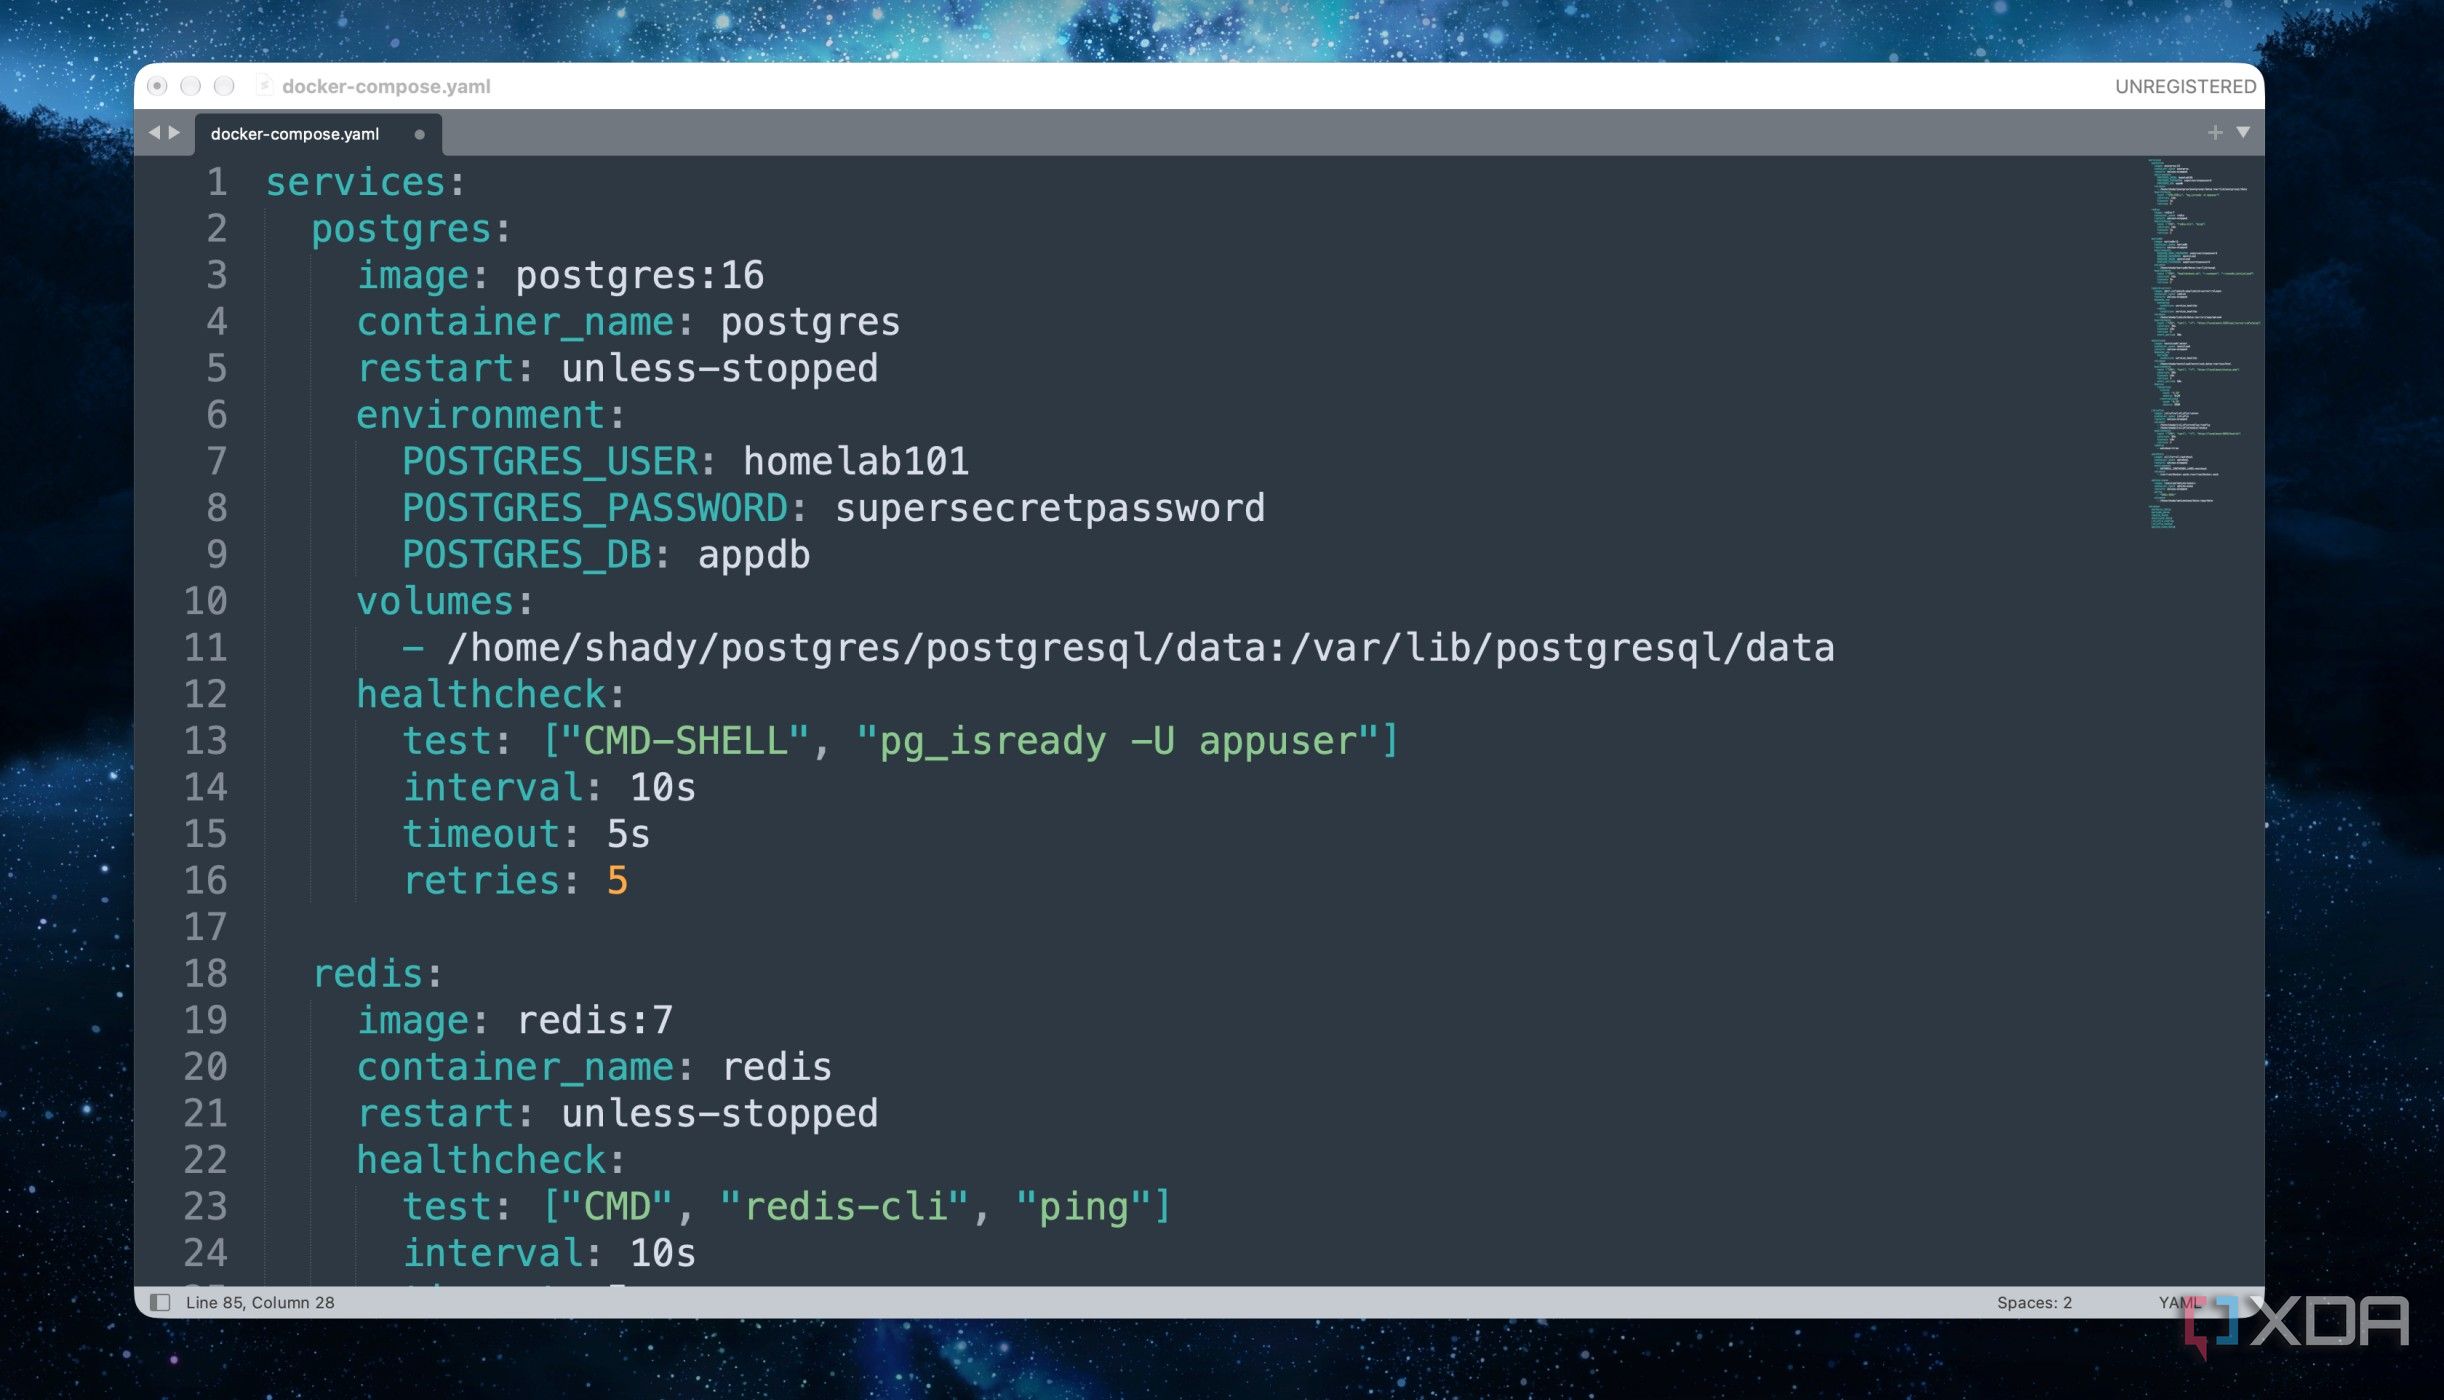The image size is (2444, 1400).
Task: Click 'postgres:16' image value
Action: point(640,275)
